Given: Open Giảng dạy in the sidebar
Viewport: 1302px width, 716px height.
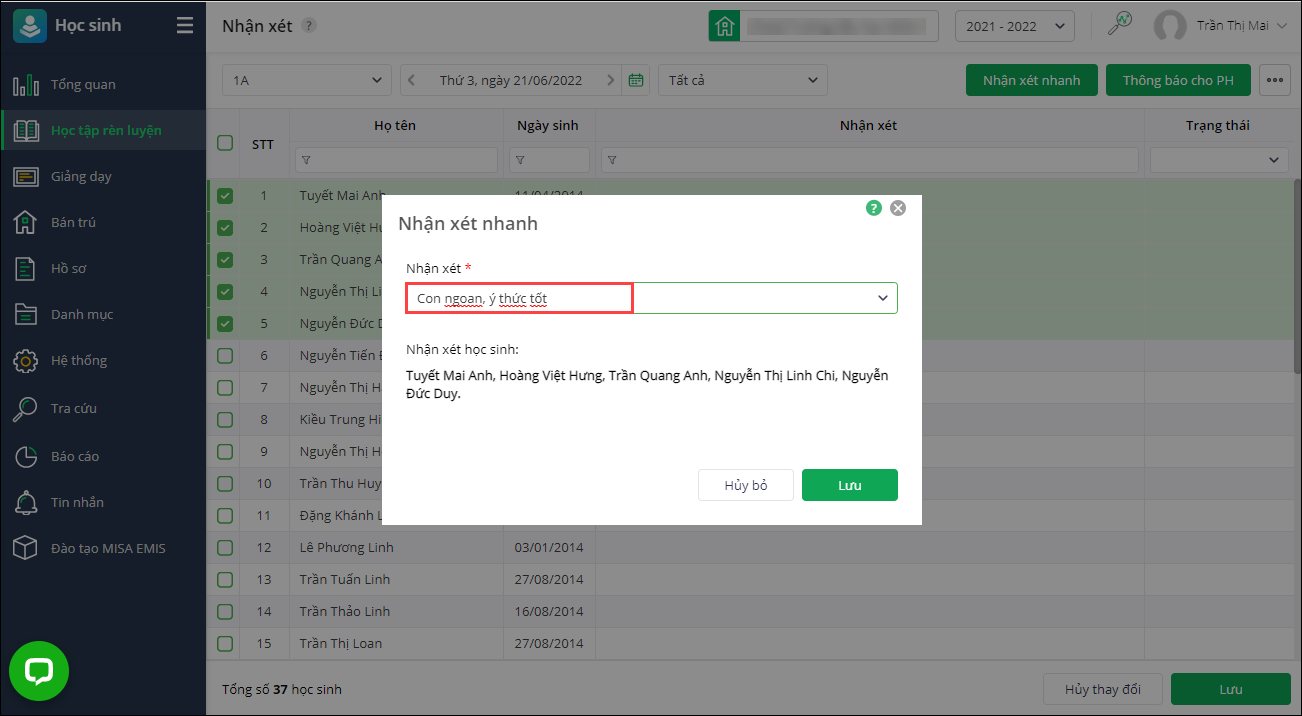Looking at the screenshot, I should tap(81, 176).
